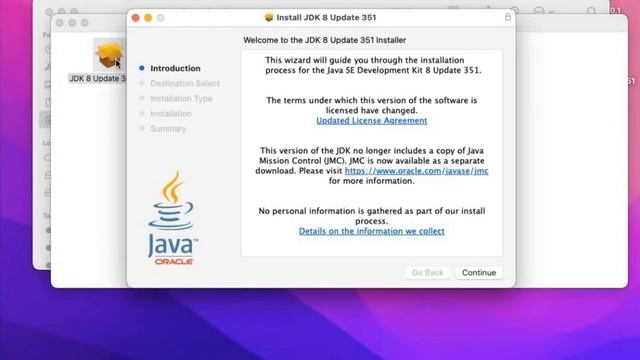Select the Introduction step

pos(175,68)
